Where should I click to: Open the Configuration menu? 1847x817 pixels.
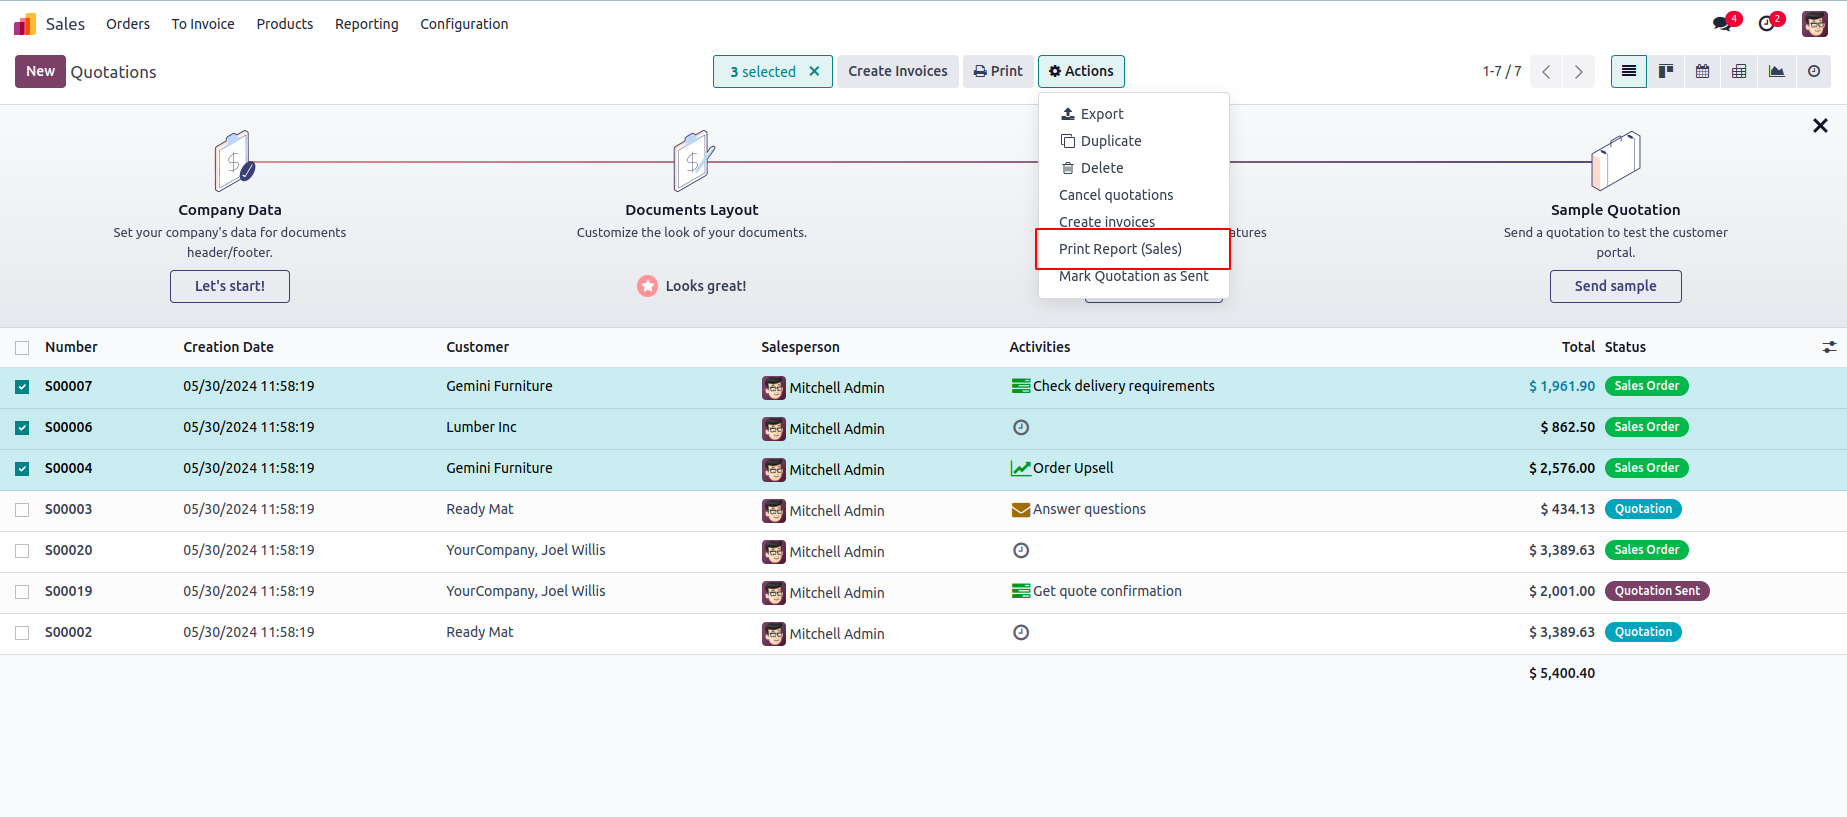[464, 24]
